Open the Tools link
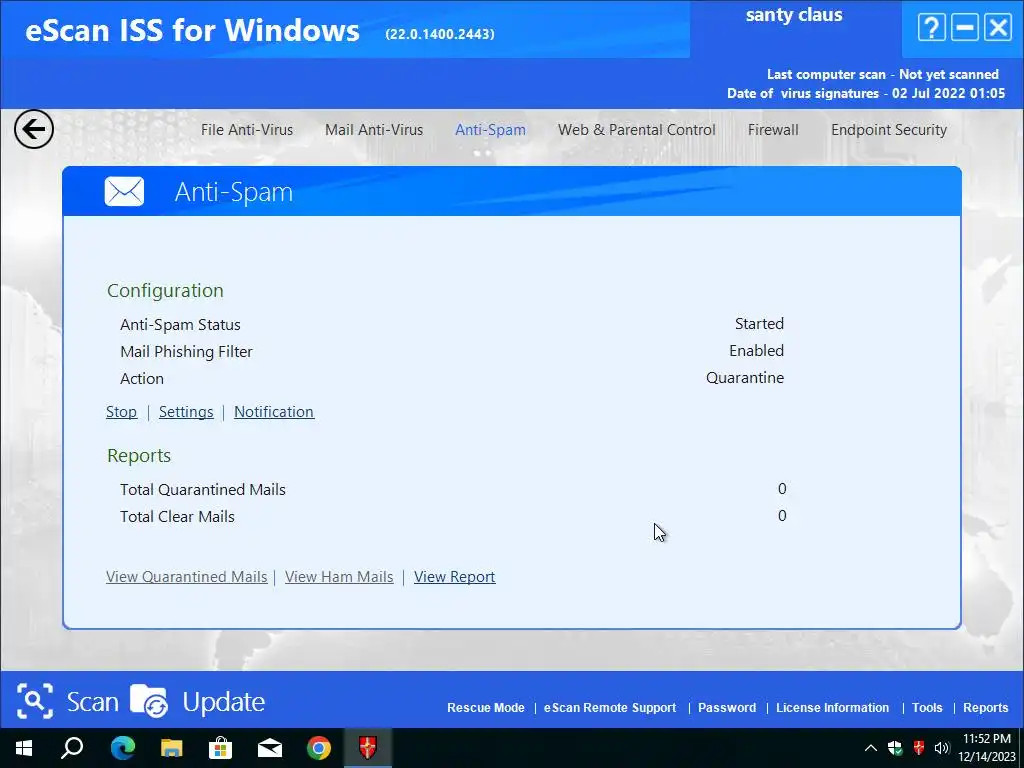1024x768 pixels. coord(927,708)
